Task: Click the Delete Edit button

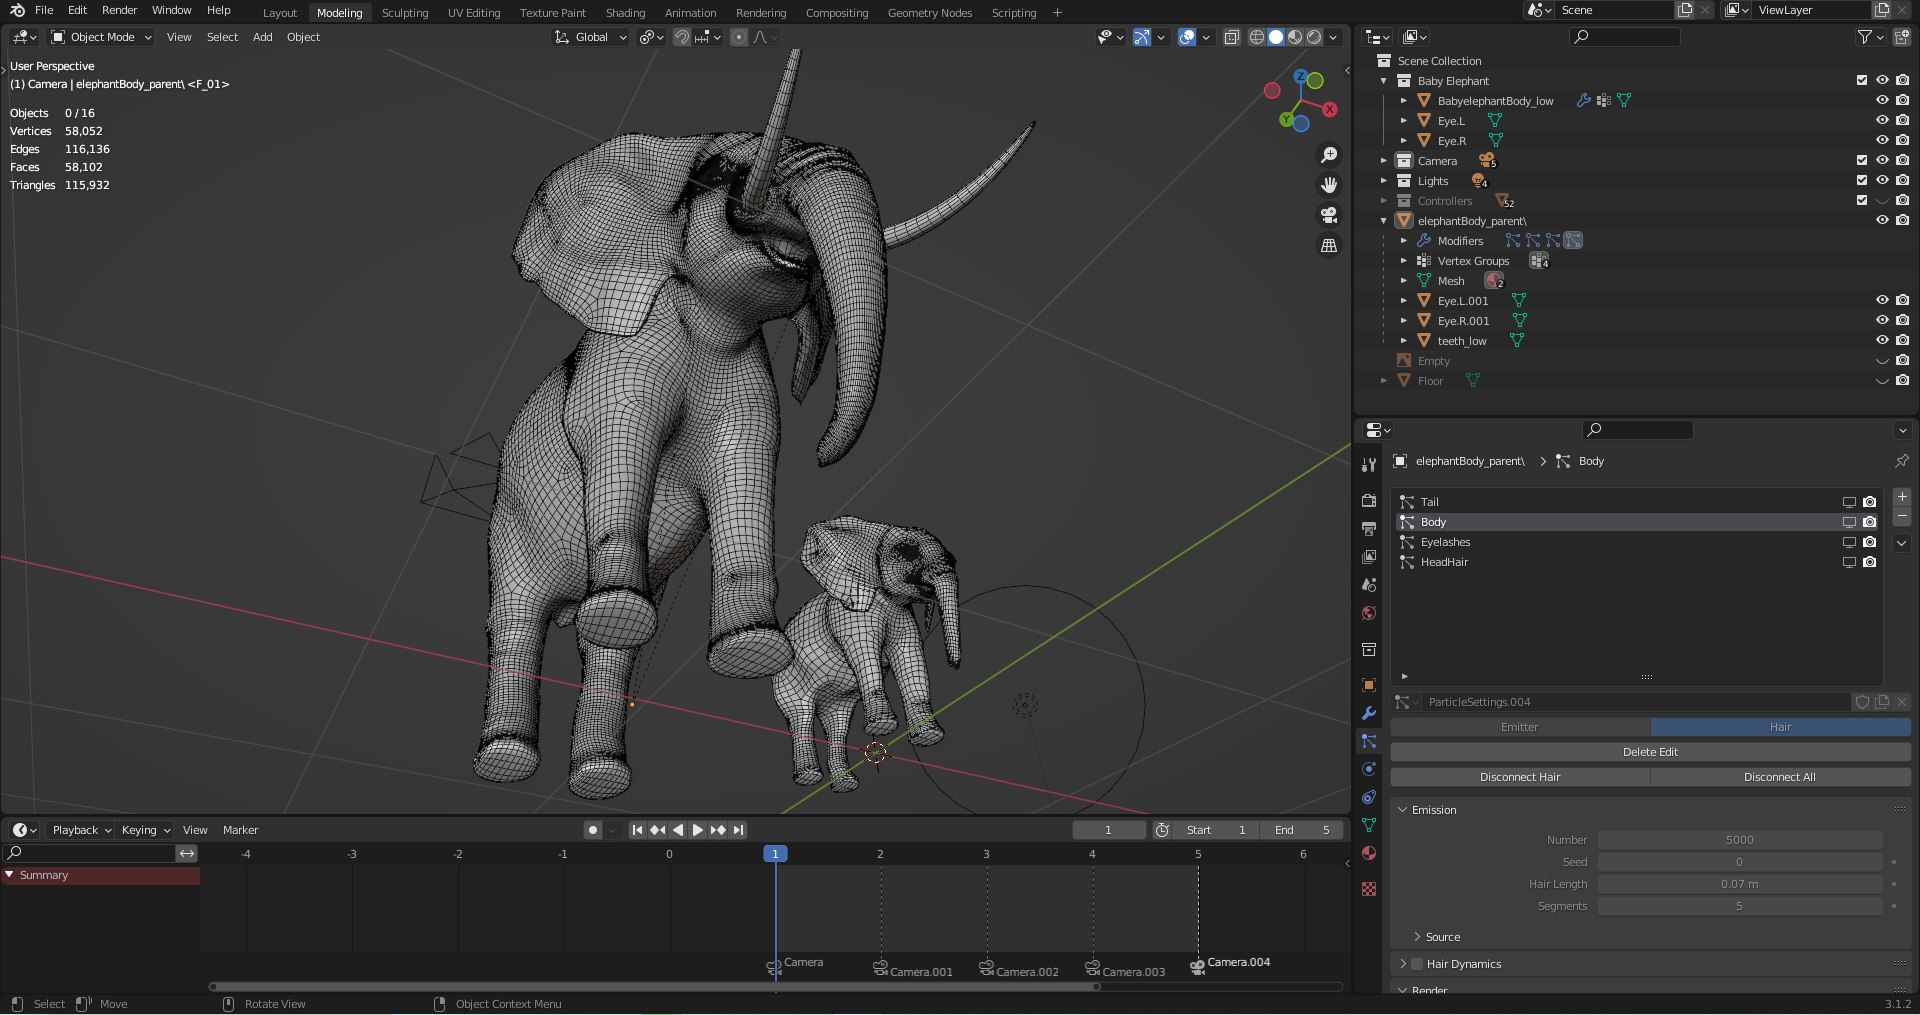Action: (x=1650, y=752)
